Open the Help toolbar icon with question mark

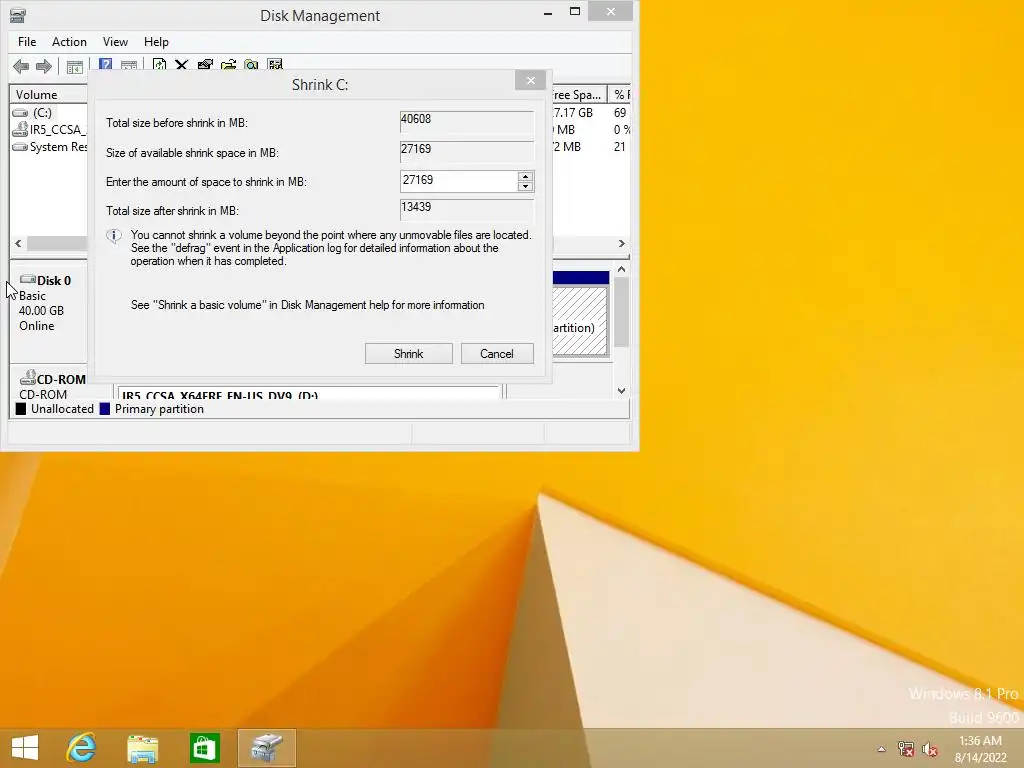(x=105, y=64)
